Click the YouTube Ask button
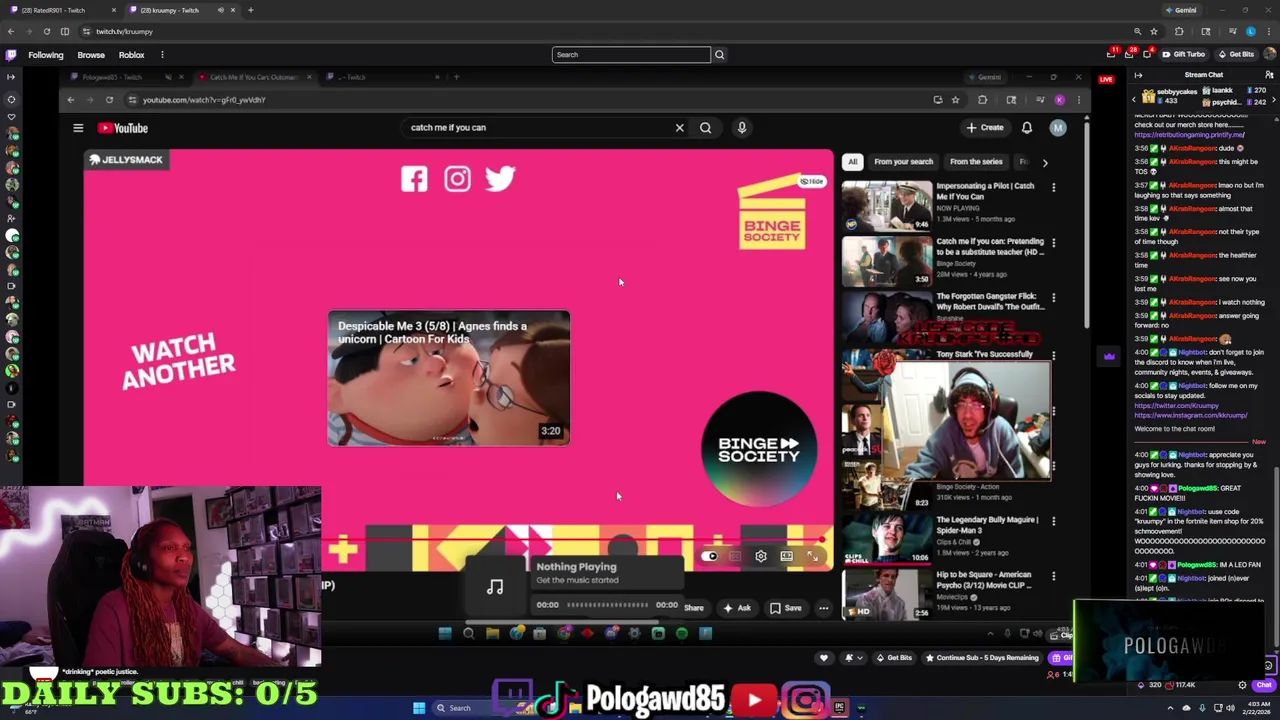Screen dimensions: 1280x720 (x=737, y=608)
